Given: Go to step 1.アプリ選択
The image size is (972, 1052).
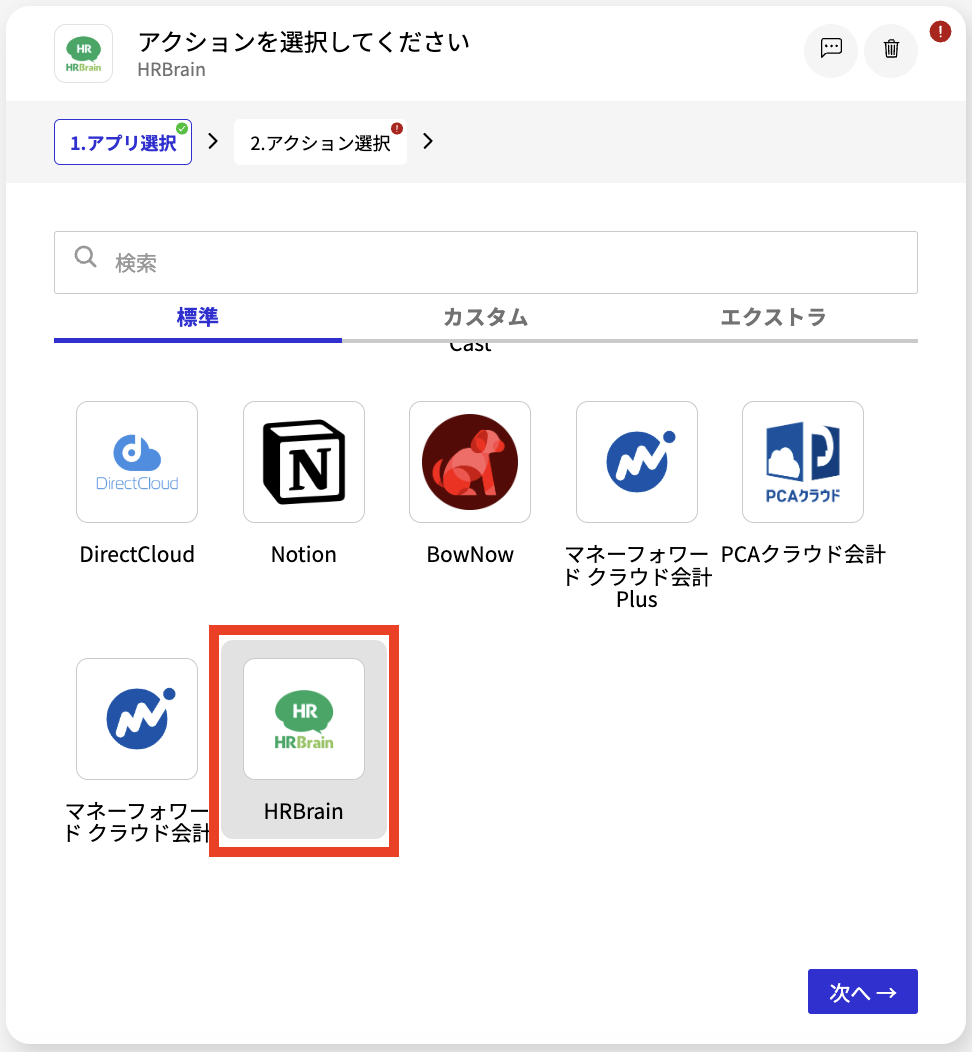Looking at the screenshot, I should 123,142.
